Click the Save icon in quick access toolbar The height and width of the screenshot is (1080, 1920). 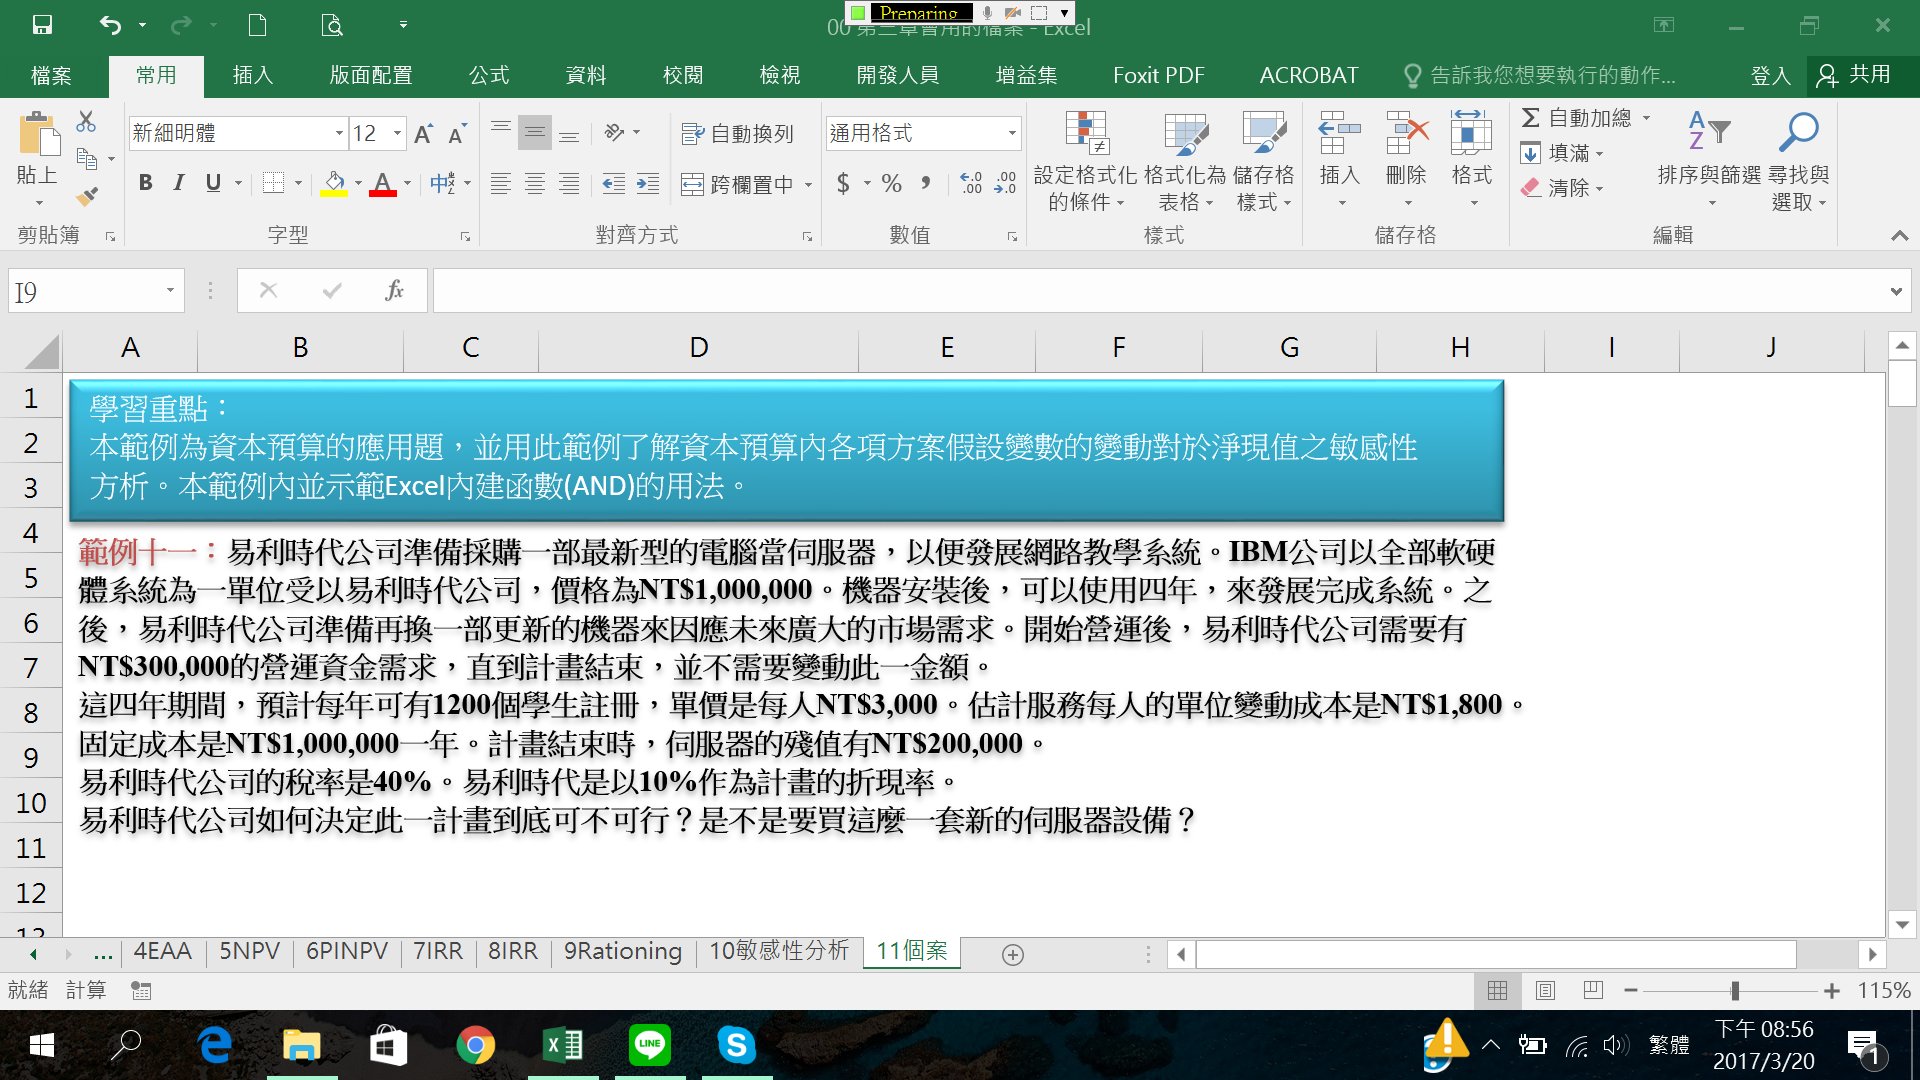click(42, 25)
